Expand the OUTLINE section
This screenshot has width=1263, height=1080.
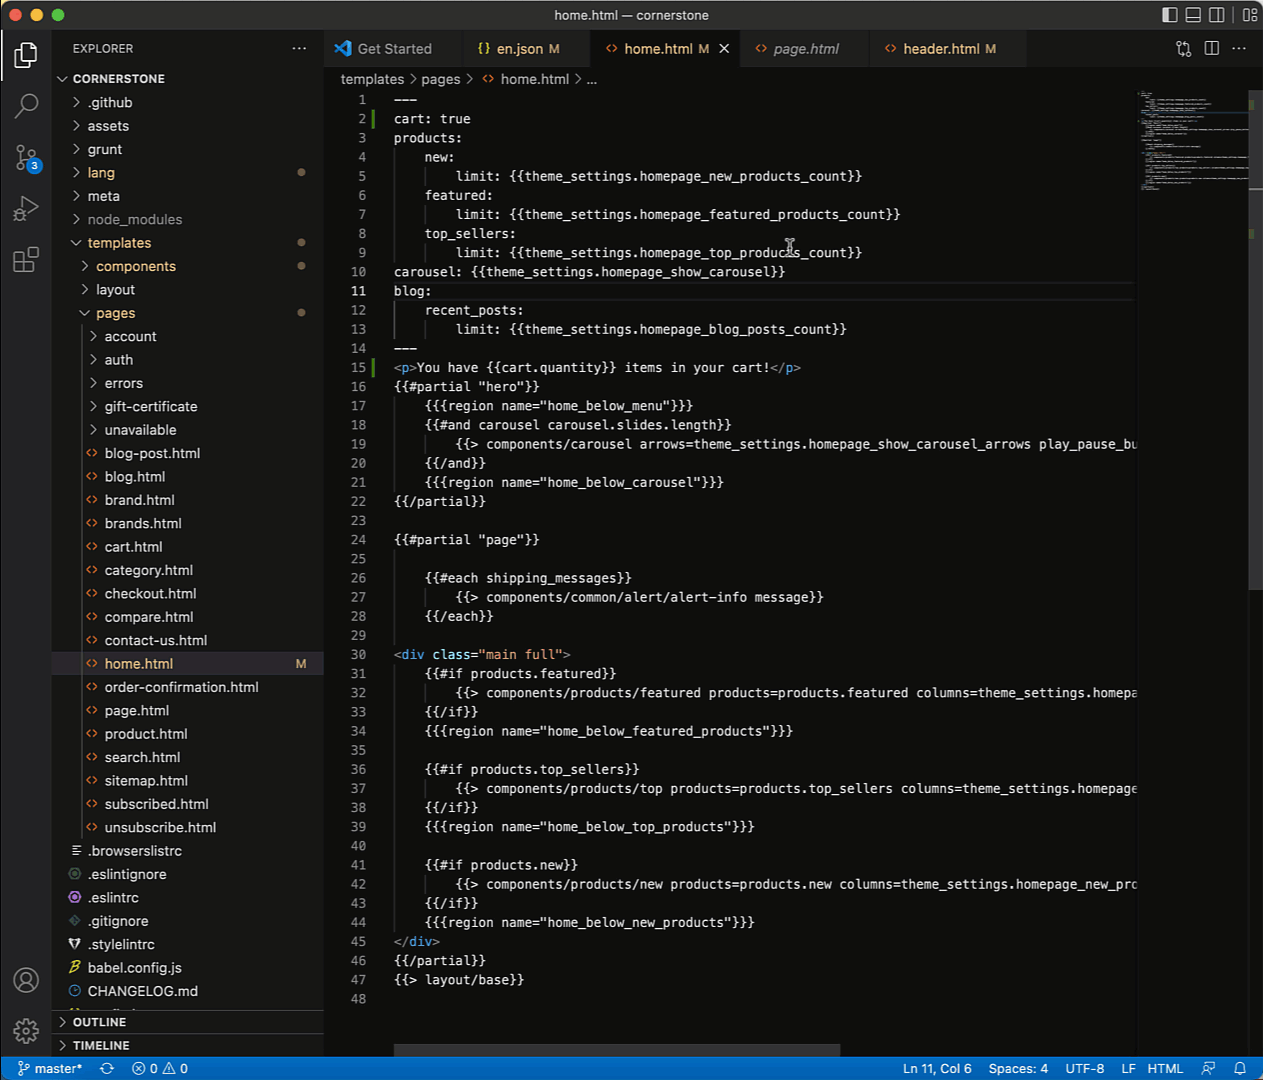(99, 1022)
